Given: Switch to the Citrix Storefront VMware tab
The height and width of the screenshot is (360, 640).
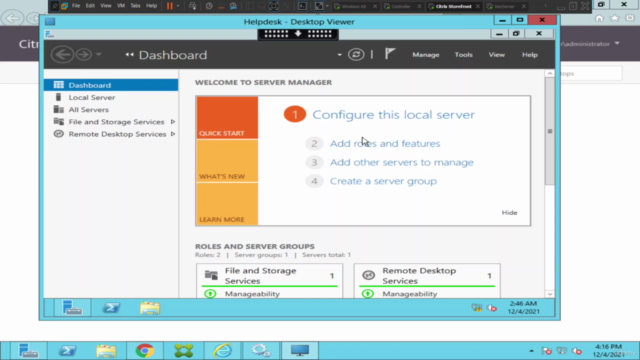Looking at the screenshot, I should [453, 7].
